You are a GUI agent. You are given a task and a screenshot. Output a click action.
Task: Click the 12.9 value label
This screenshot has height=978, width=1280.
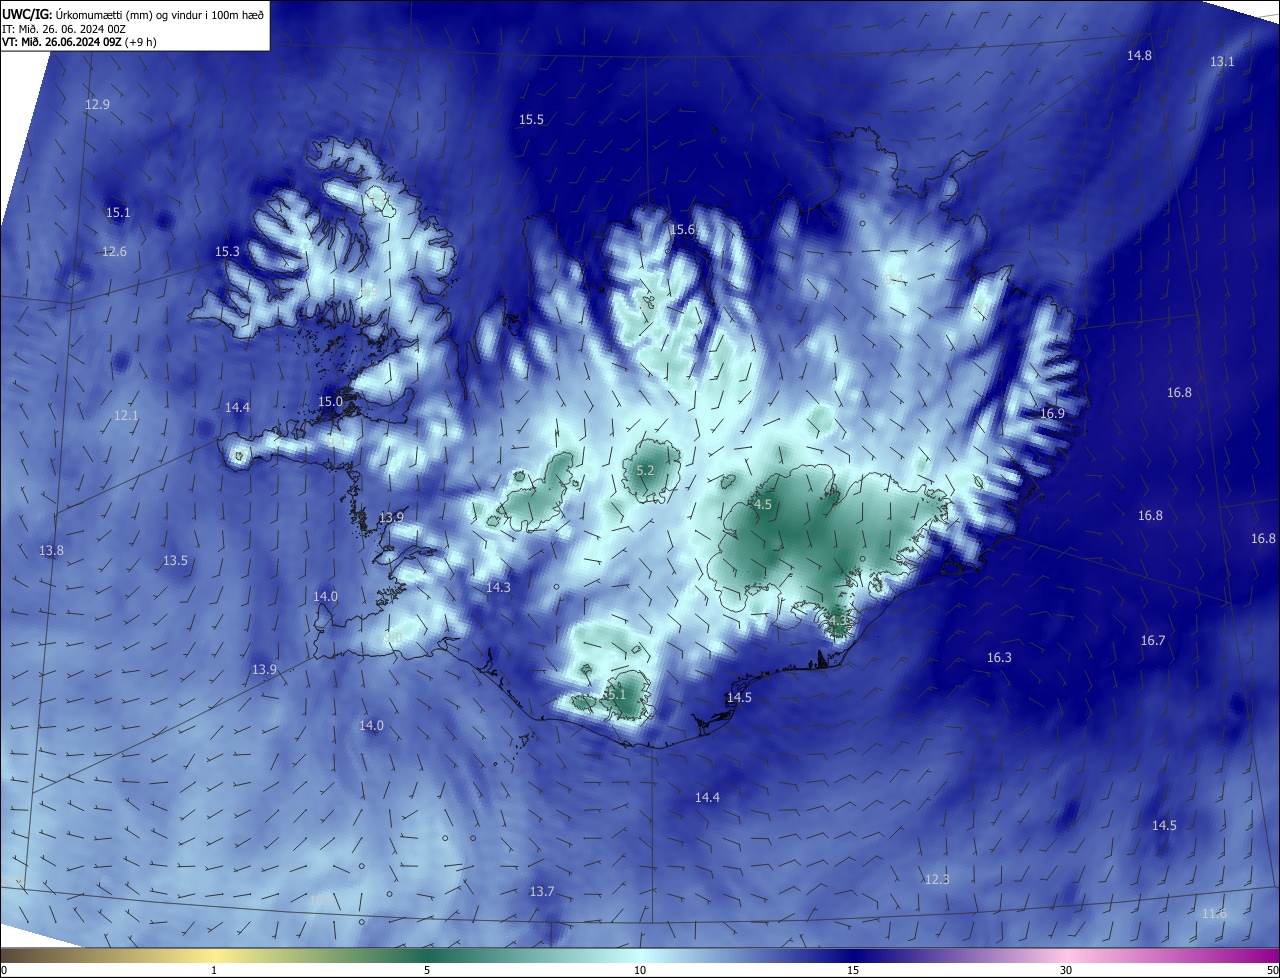(x=97, y=105)
